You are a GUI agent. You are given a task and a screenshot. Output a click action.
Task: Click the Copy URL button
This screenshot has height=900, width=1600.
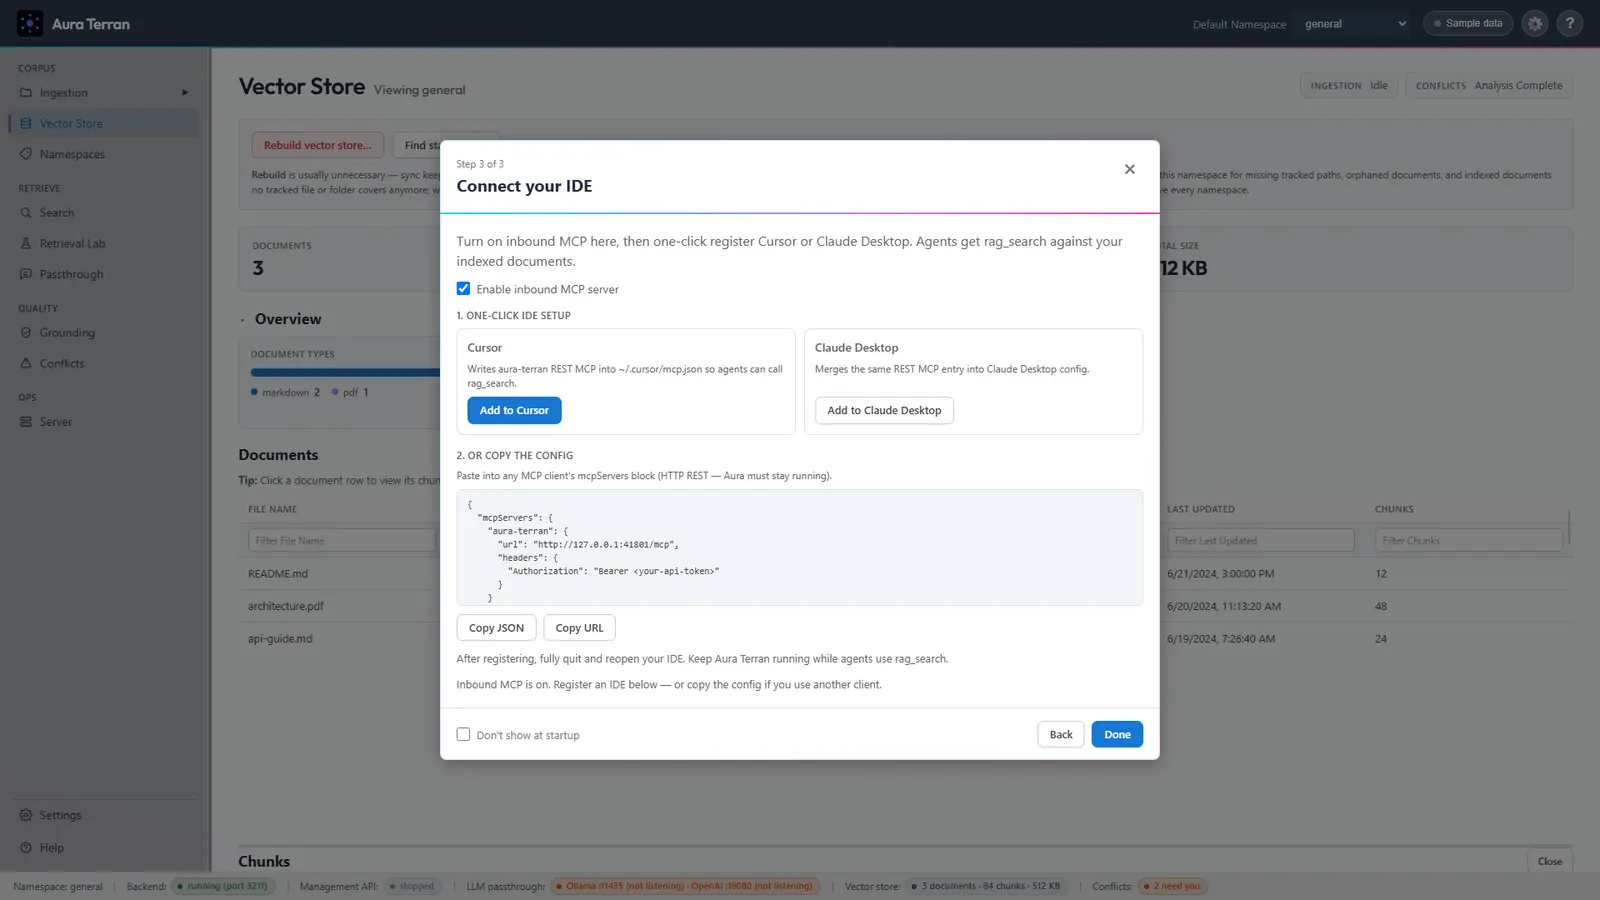point(579,628)
